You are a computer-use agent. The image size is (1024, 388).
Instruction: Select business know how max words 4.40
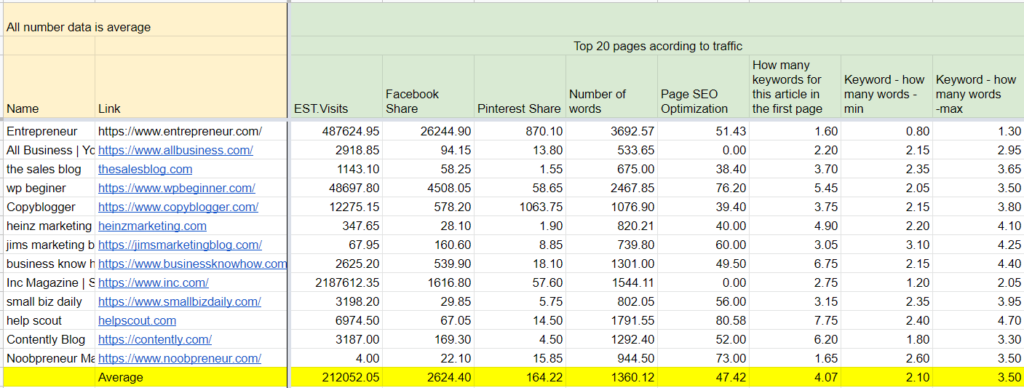click(x=978, y=264)
